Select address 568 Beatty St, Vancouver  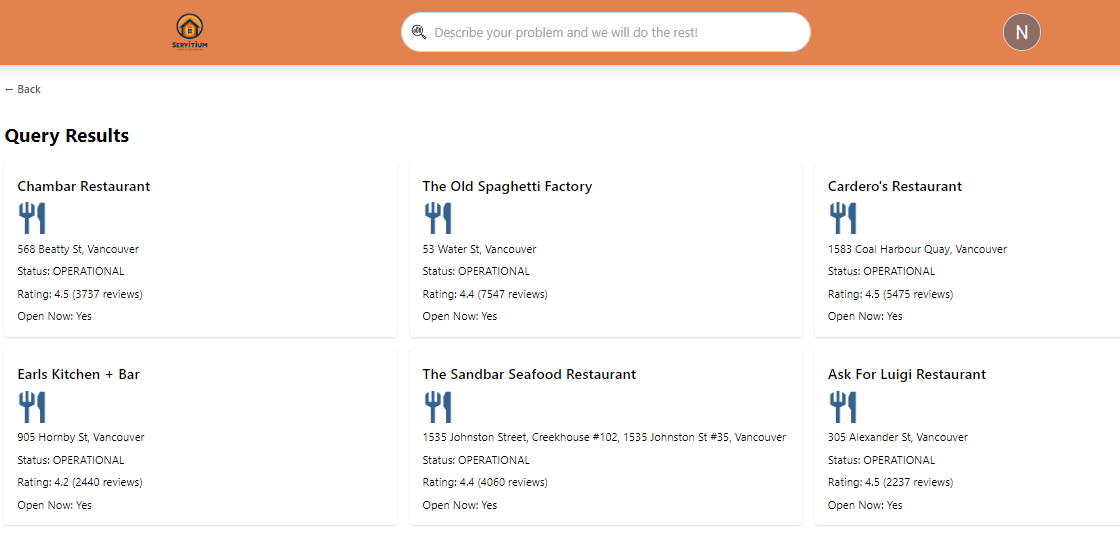[x=78, y=249]
